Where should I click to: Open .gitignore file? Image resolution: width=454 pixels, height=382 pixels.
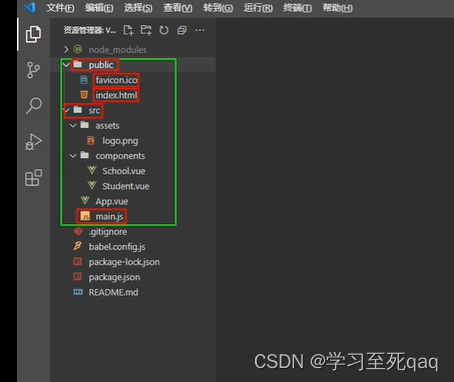(x=108, y=232)
